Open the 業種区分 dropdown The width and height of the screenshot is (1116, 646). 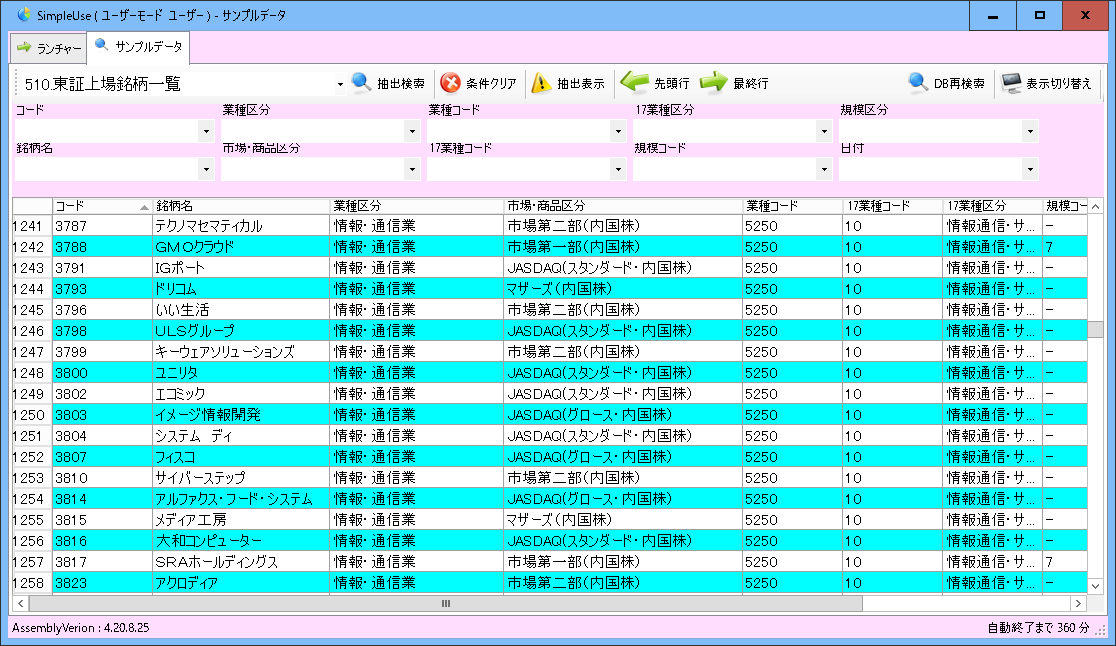(x=412, y=130)
